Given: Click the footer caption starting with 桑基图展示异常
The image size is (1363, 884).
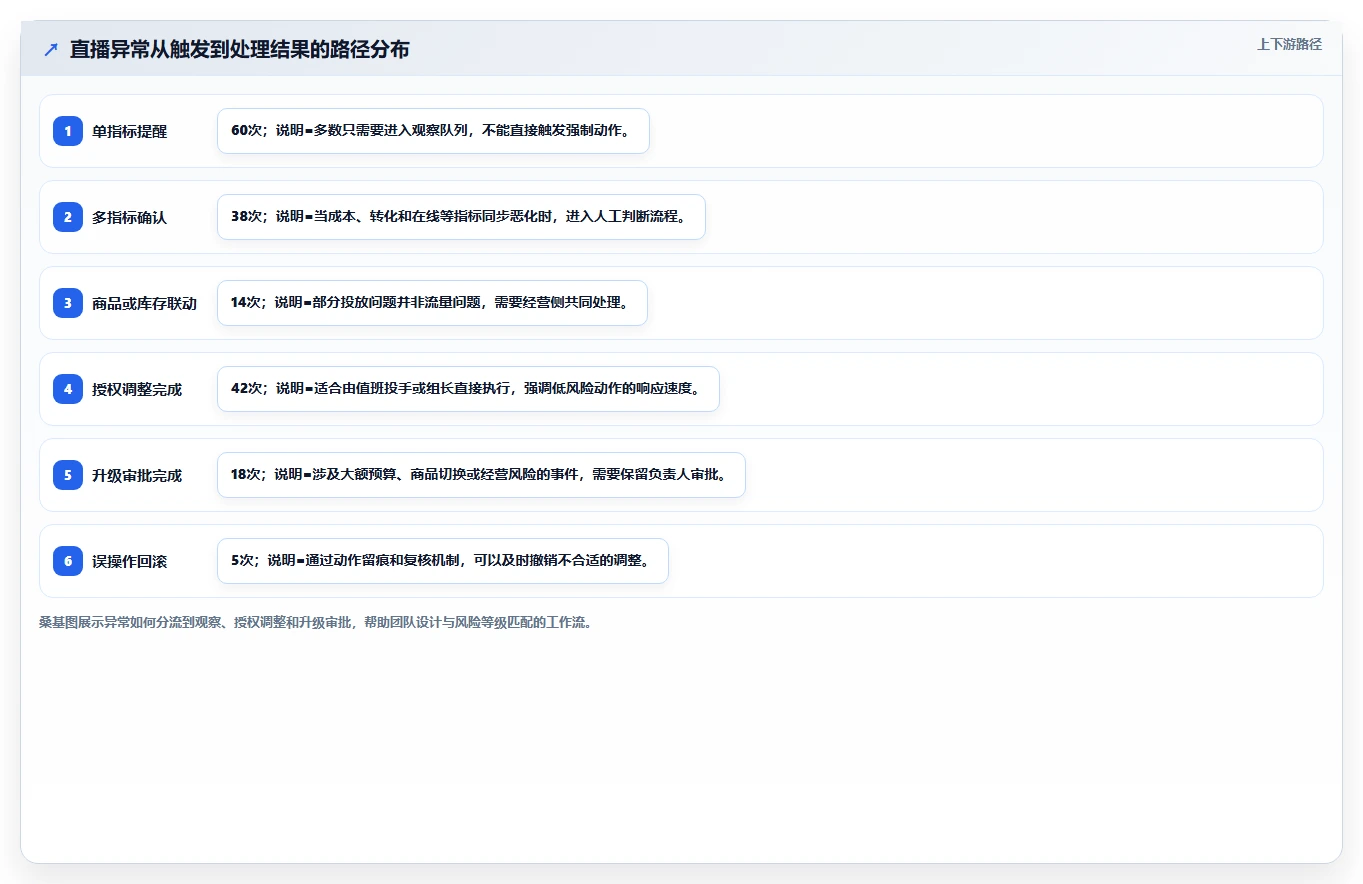Looking at the screenshot, I should (x=316, y=622).
